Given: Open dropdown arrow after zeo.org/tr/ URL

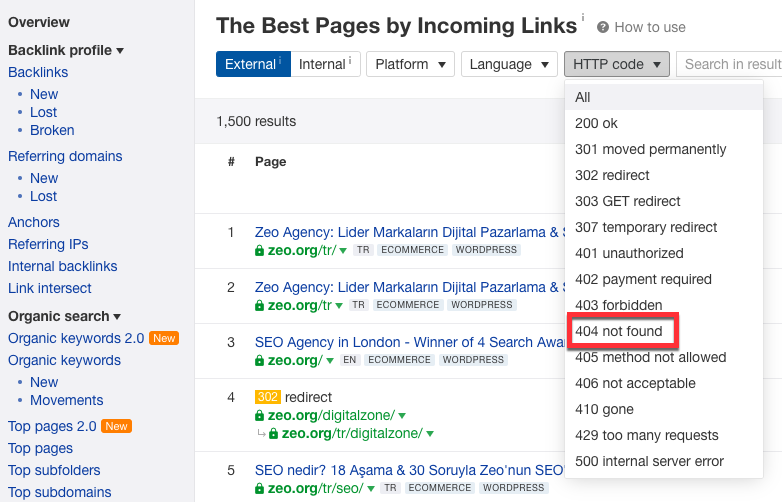Looking at the screenshot, I should pos(343,251).
